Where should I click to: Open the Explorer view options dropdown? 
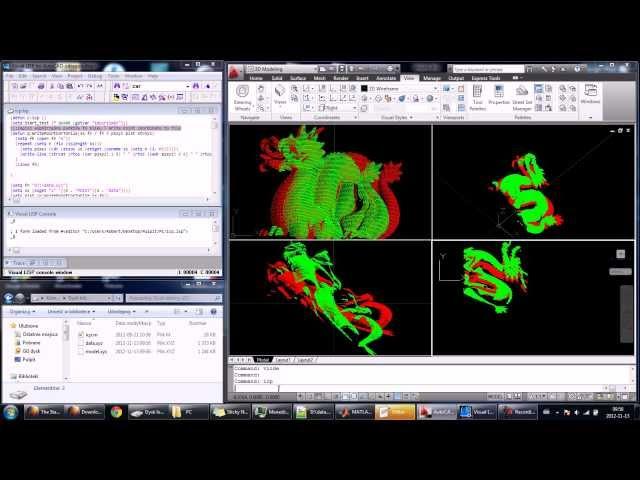click(186, 311)
